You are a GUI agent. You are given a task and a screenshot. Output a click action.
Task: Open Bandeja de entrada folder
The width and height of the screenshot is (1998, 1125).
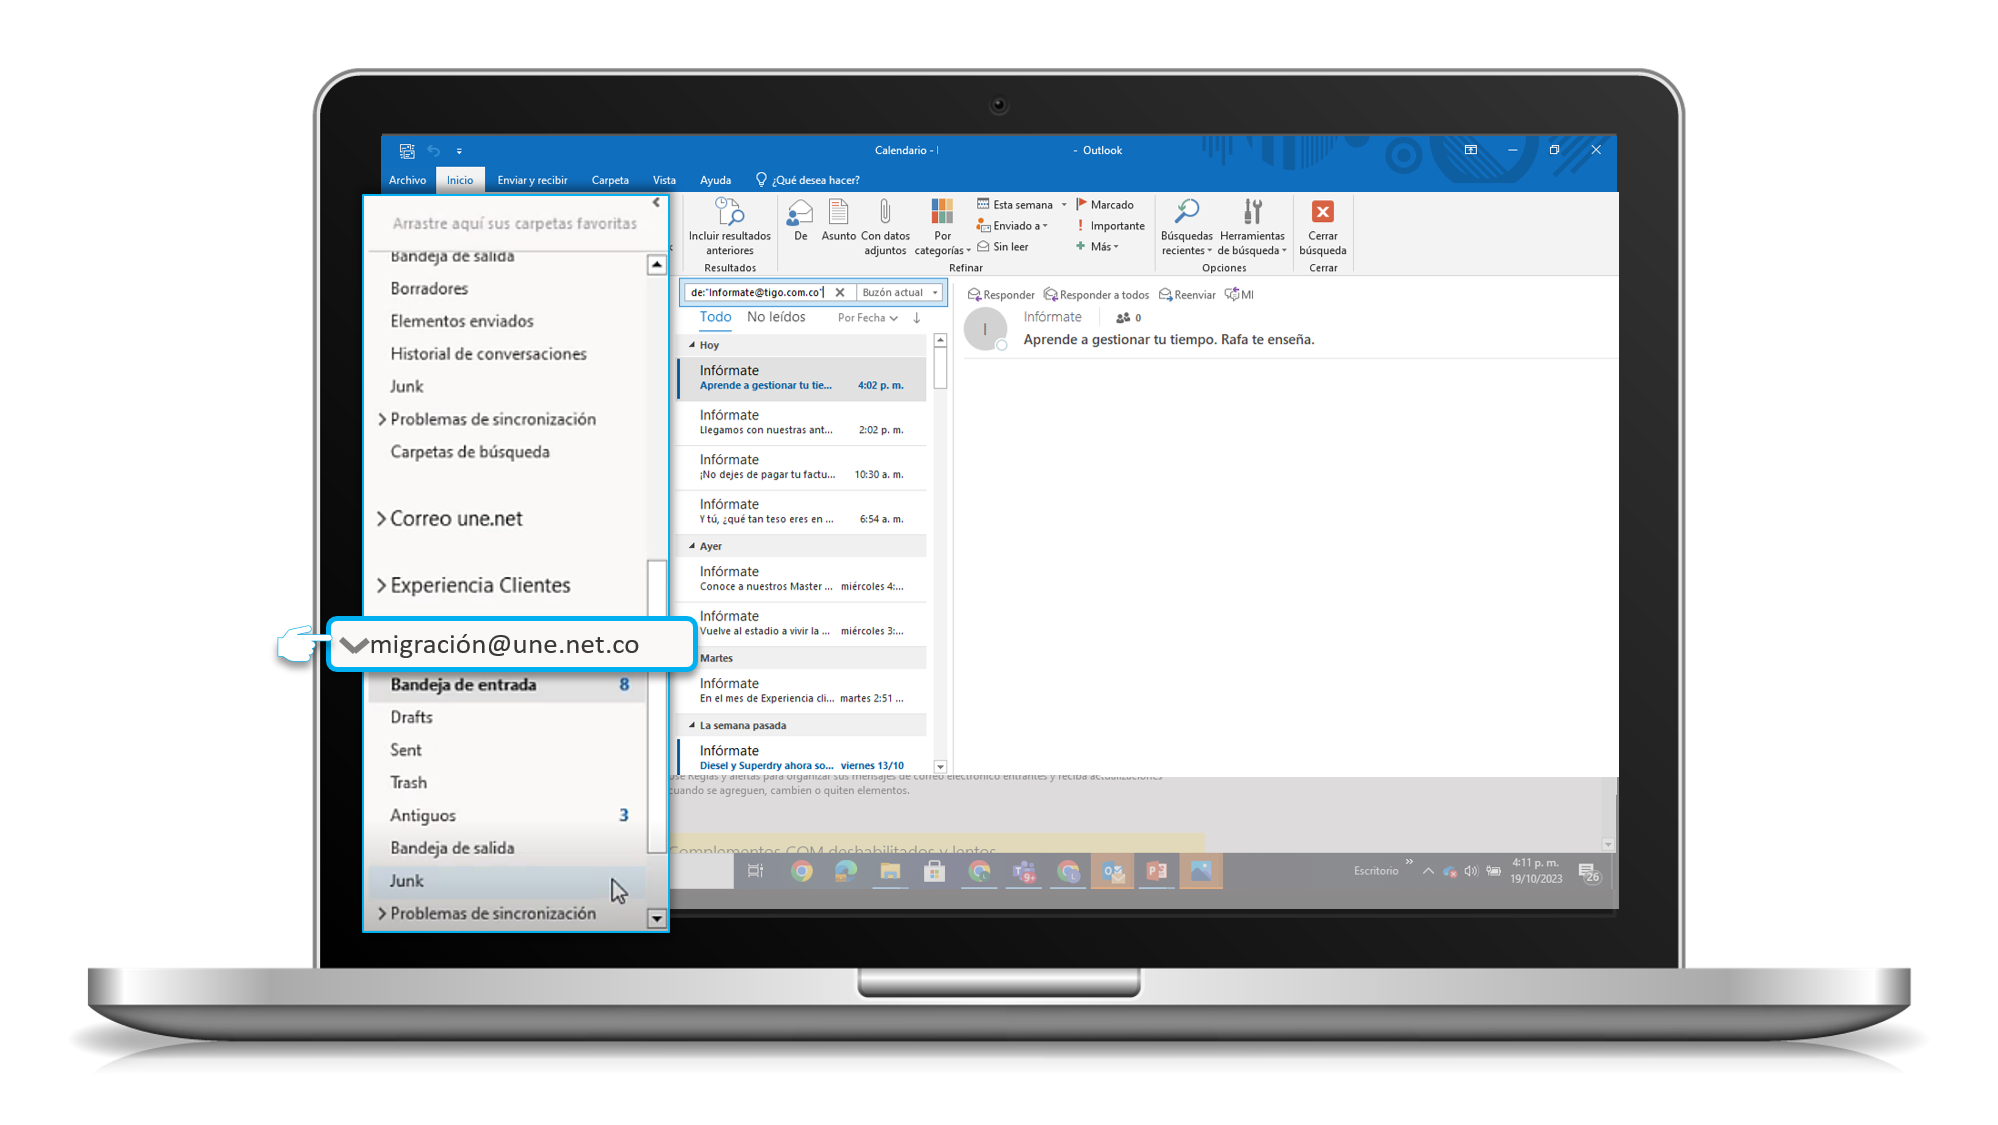[507, 685]
